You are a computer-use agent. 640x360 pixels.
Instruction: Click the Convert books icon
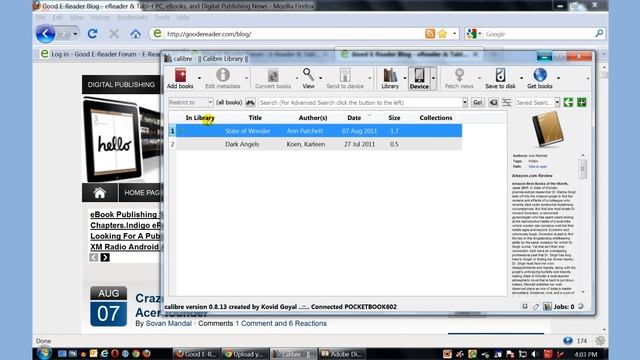pyautogui.click(x=273, y=76)
